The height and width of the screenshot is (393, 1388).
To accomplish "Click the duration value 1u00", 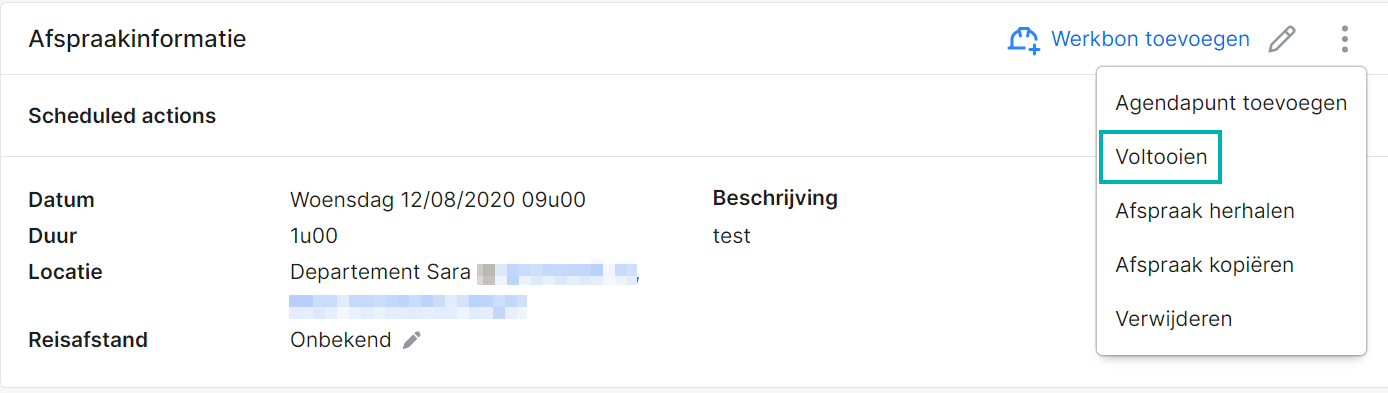I will (x=314, y=236).
